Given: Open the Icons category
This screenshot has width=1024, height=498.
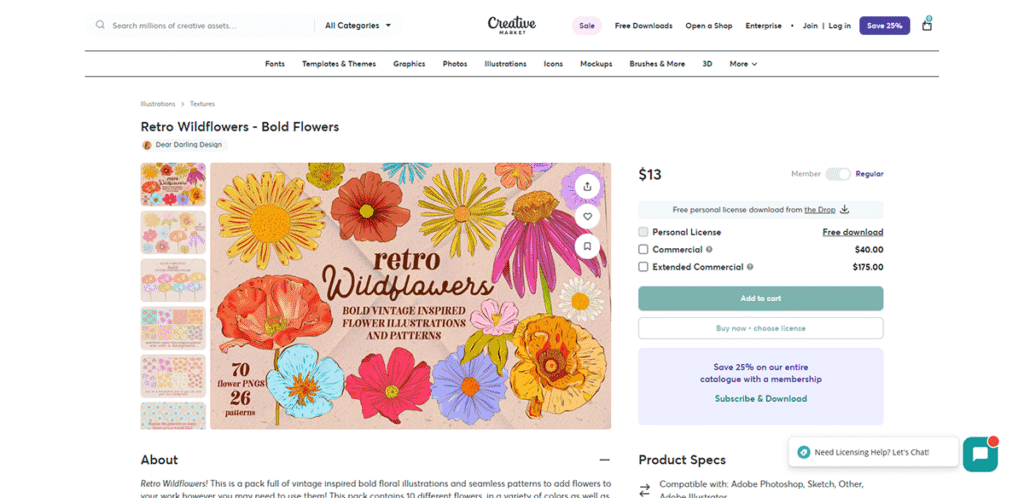Looking at the screenshot, I should (x=553, y=64).
